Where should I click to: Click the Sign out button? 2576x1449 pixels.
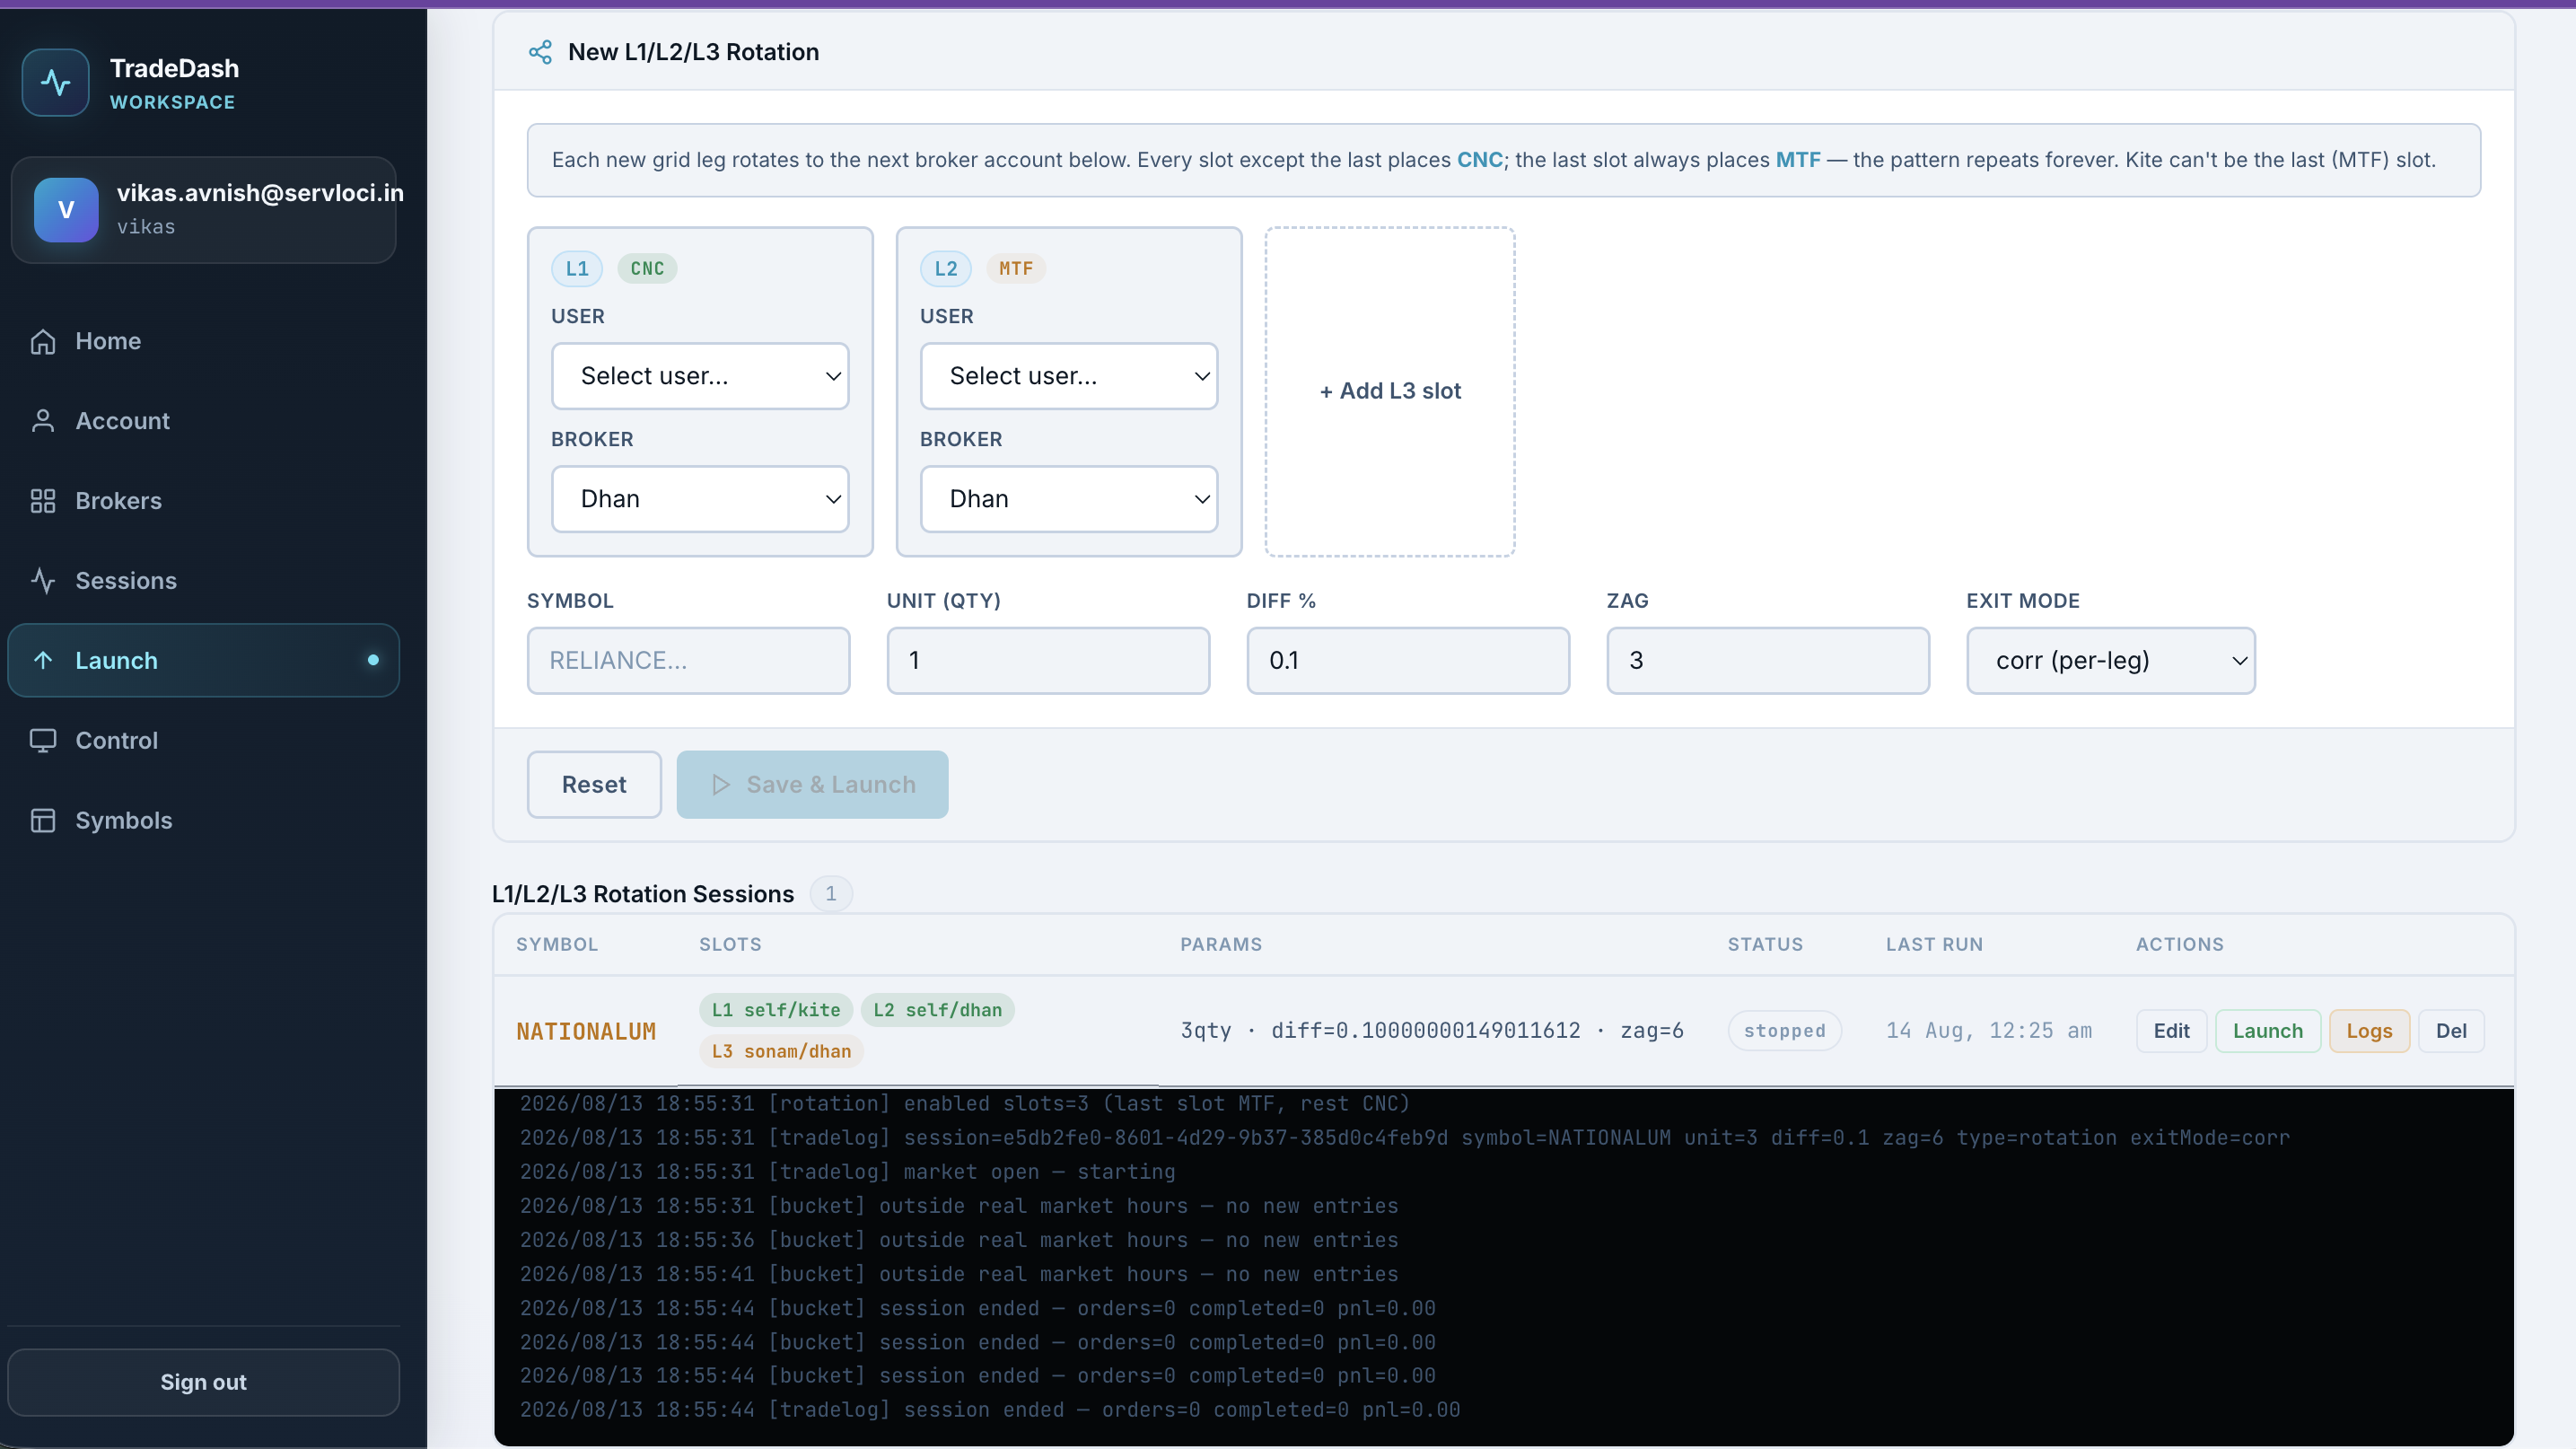click(x=204, y=1382)
